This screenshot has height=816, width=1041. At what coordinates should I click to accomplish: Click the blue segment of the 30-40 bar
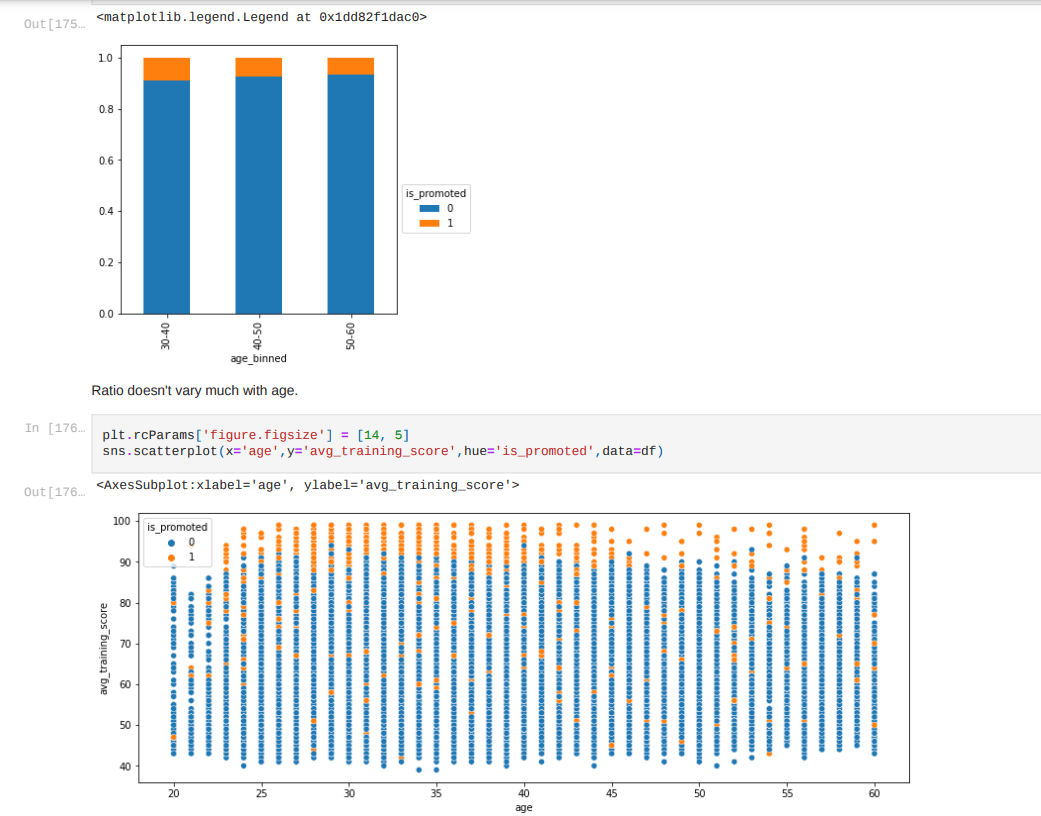(166, 200)
